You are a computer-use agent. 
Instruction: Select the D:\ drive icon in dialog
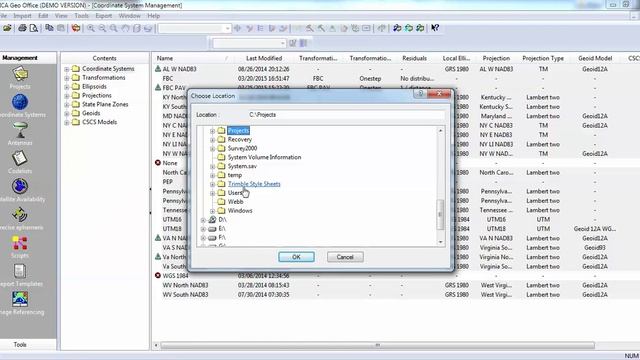pos(212,220)
